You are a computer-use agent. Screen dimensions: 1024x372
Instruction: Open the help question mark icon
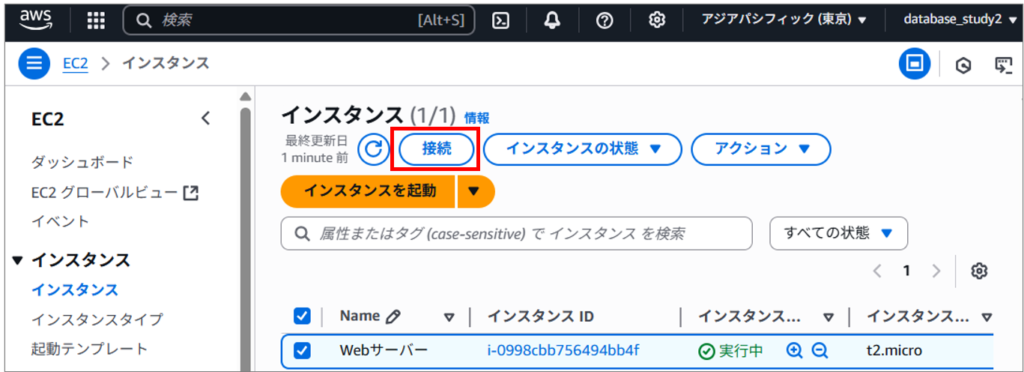(x=604, y=20)
